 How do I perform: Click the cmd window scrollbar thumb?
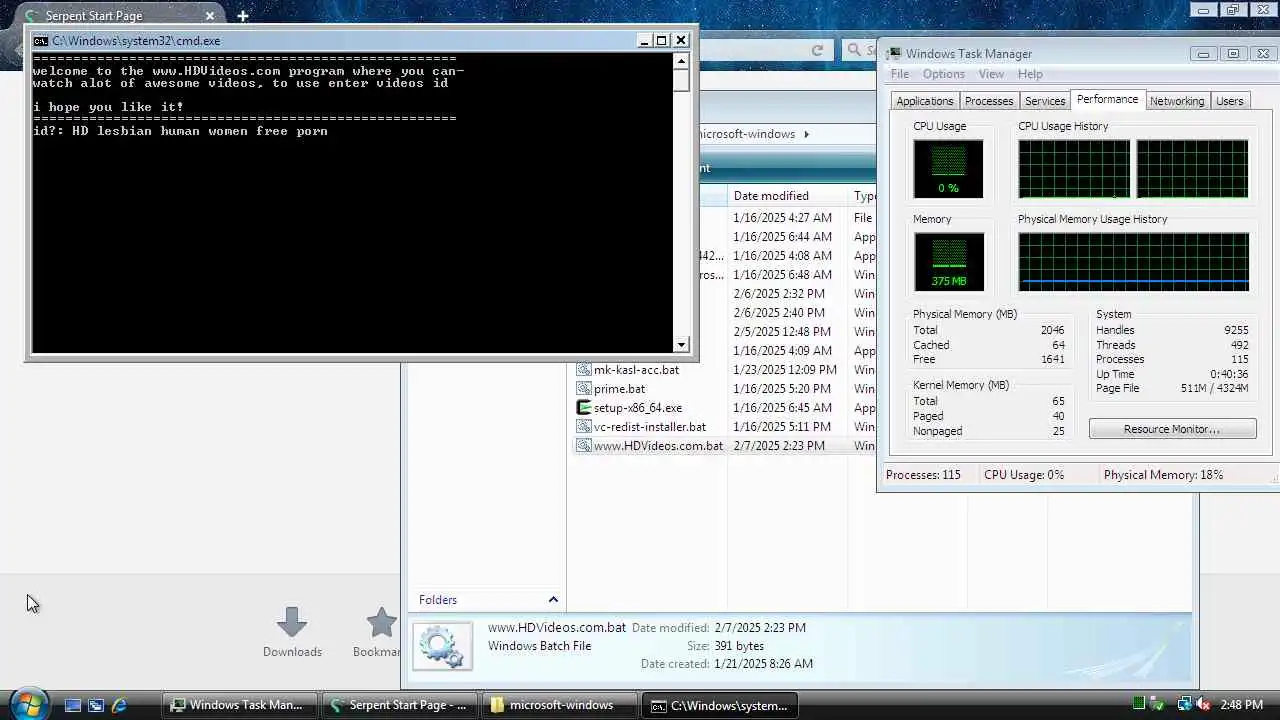point(682,80)
